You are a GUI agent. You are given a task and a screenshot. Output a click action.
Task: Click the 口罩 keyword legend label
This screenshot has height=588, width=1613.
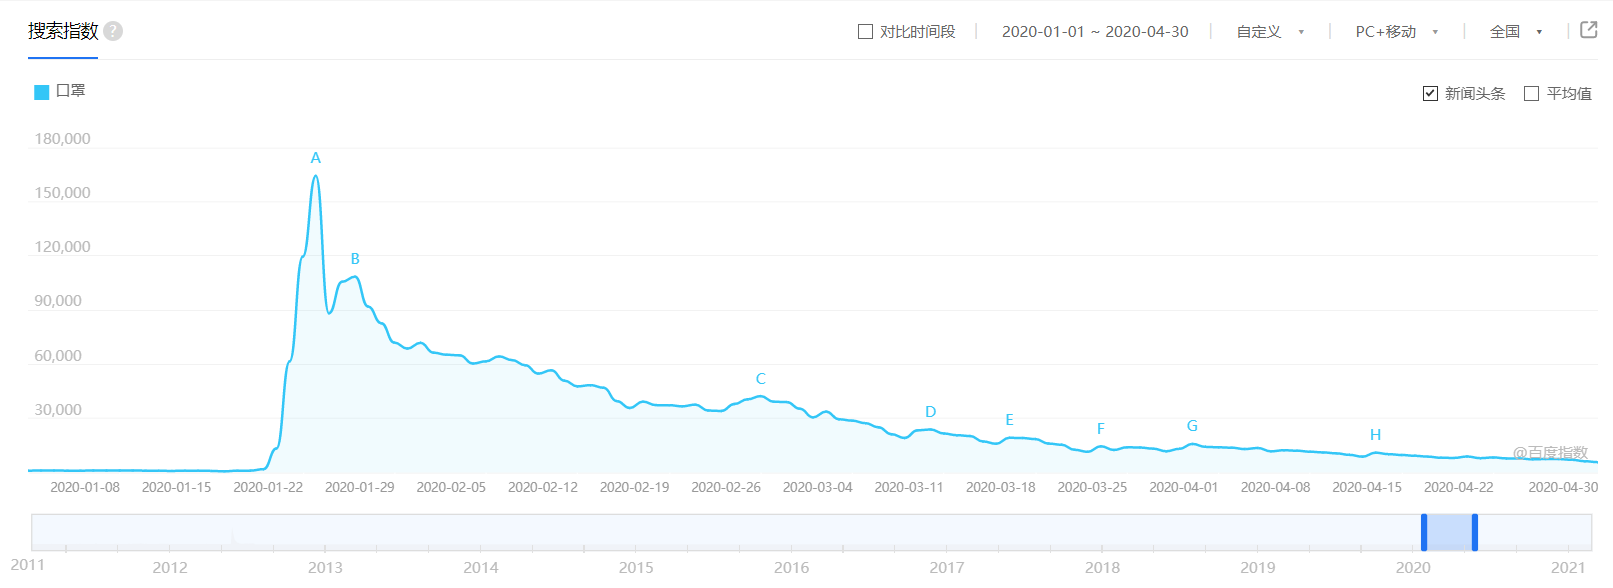[x=71, y=91]
